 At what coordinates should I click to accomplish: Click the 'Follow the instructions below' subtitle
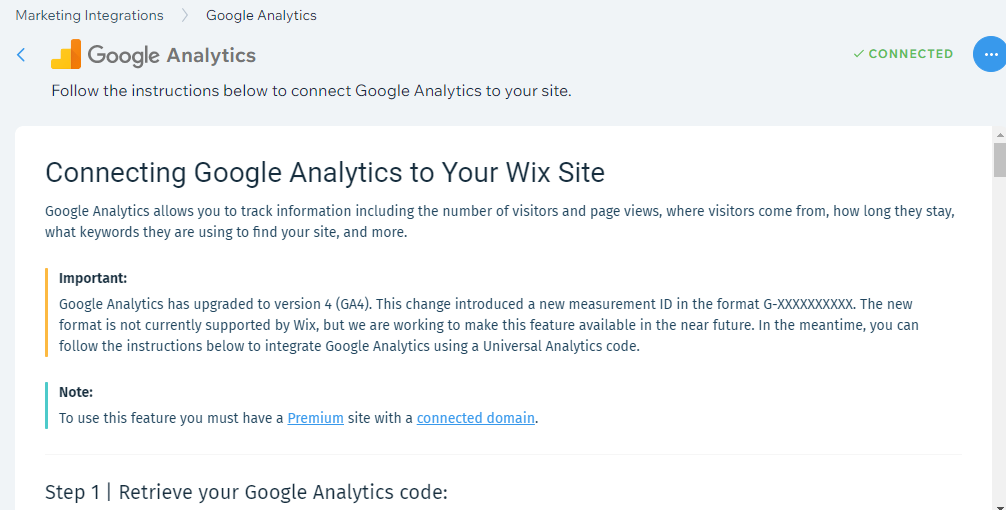pyautogui.click(x=311, y=91)
